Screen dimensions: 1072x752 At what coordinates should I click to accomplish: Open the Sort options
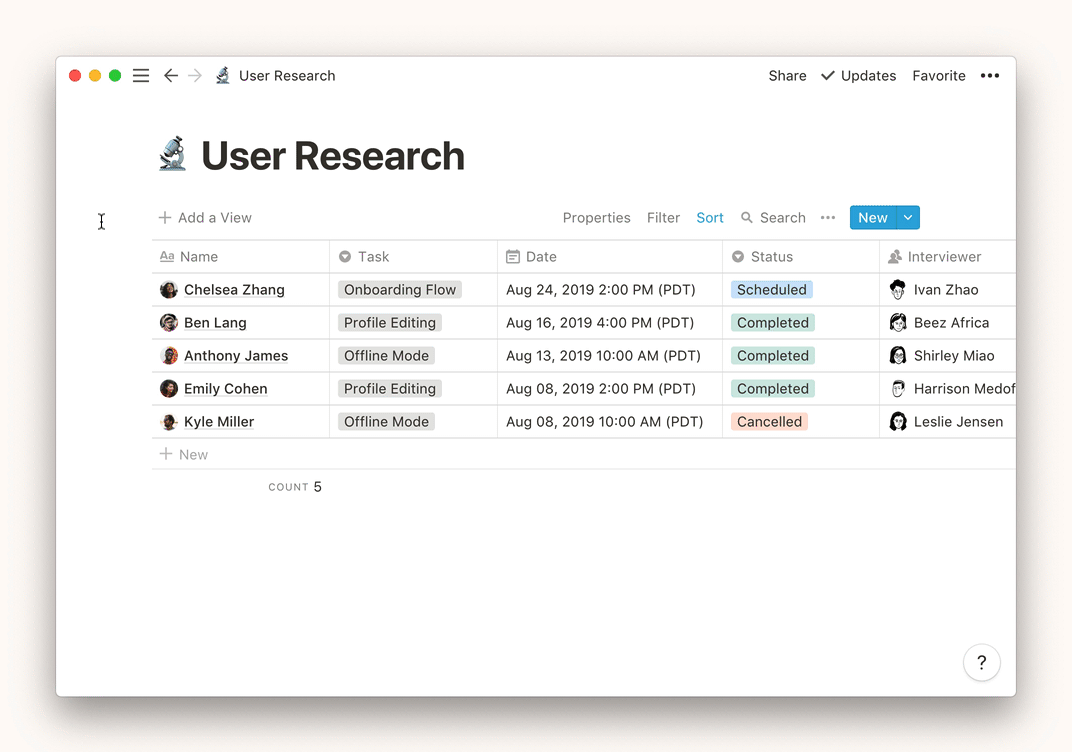click(710, 218)
